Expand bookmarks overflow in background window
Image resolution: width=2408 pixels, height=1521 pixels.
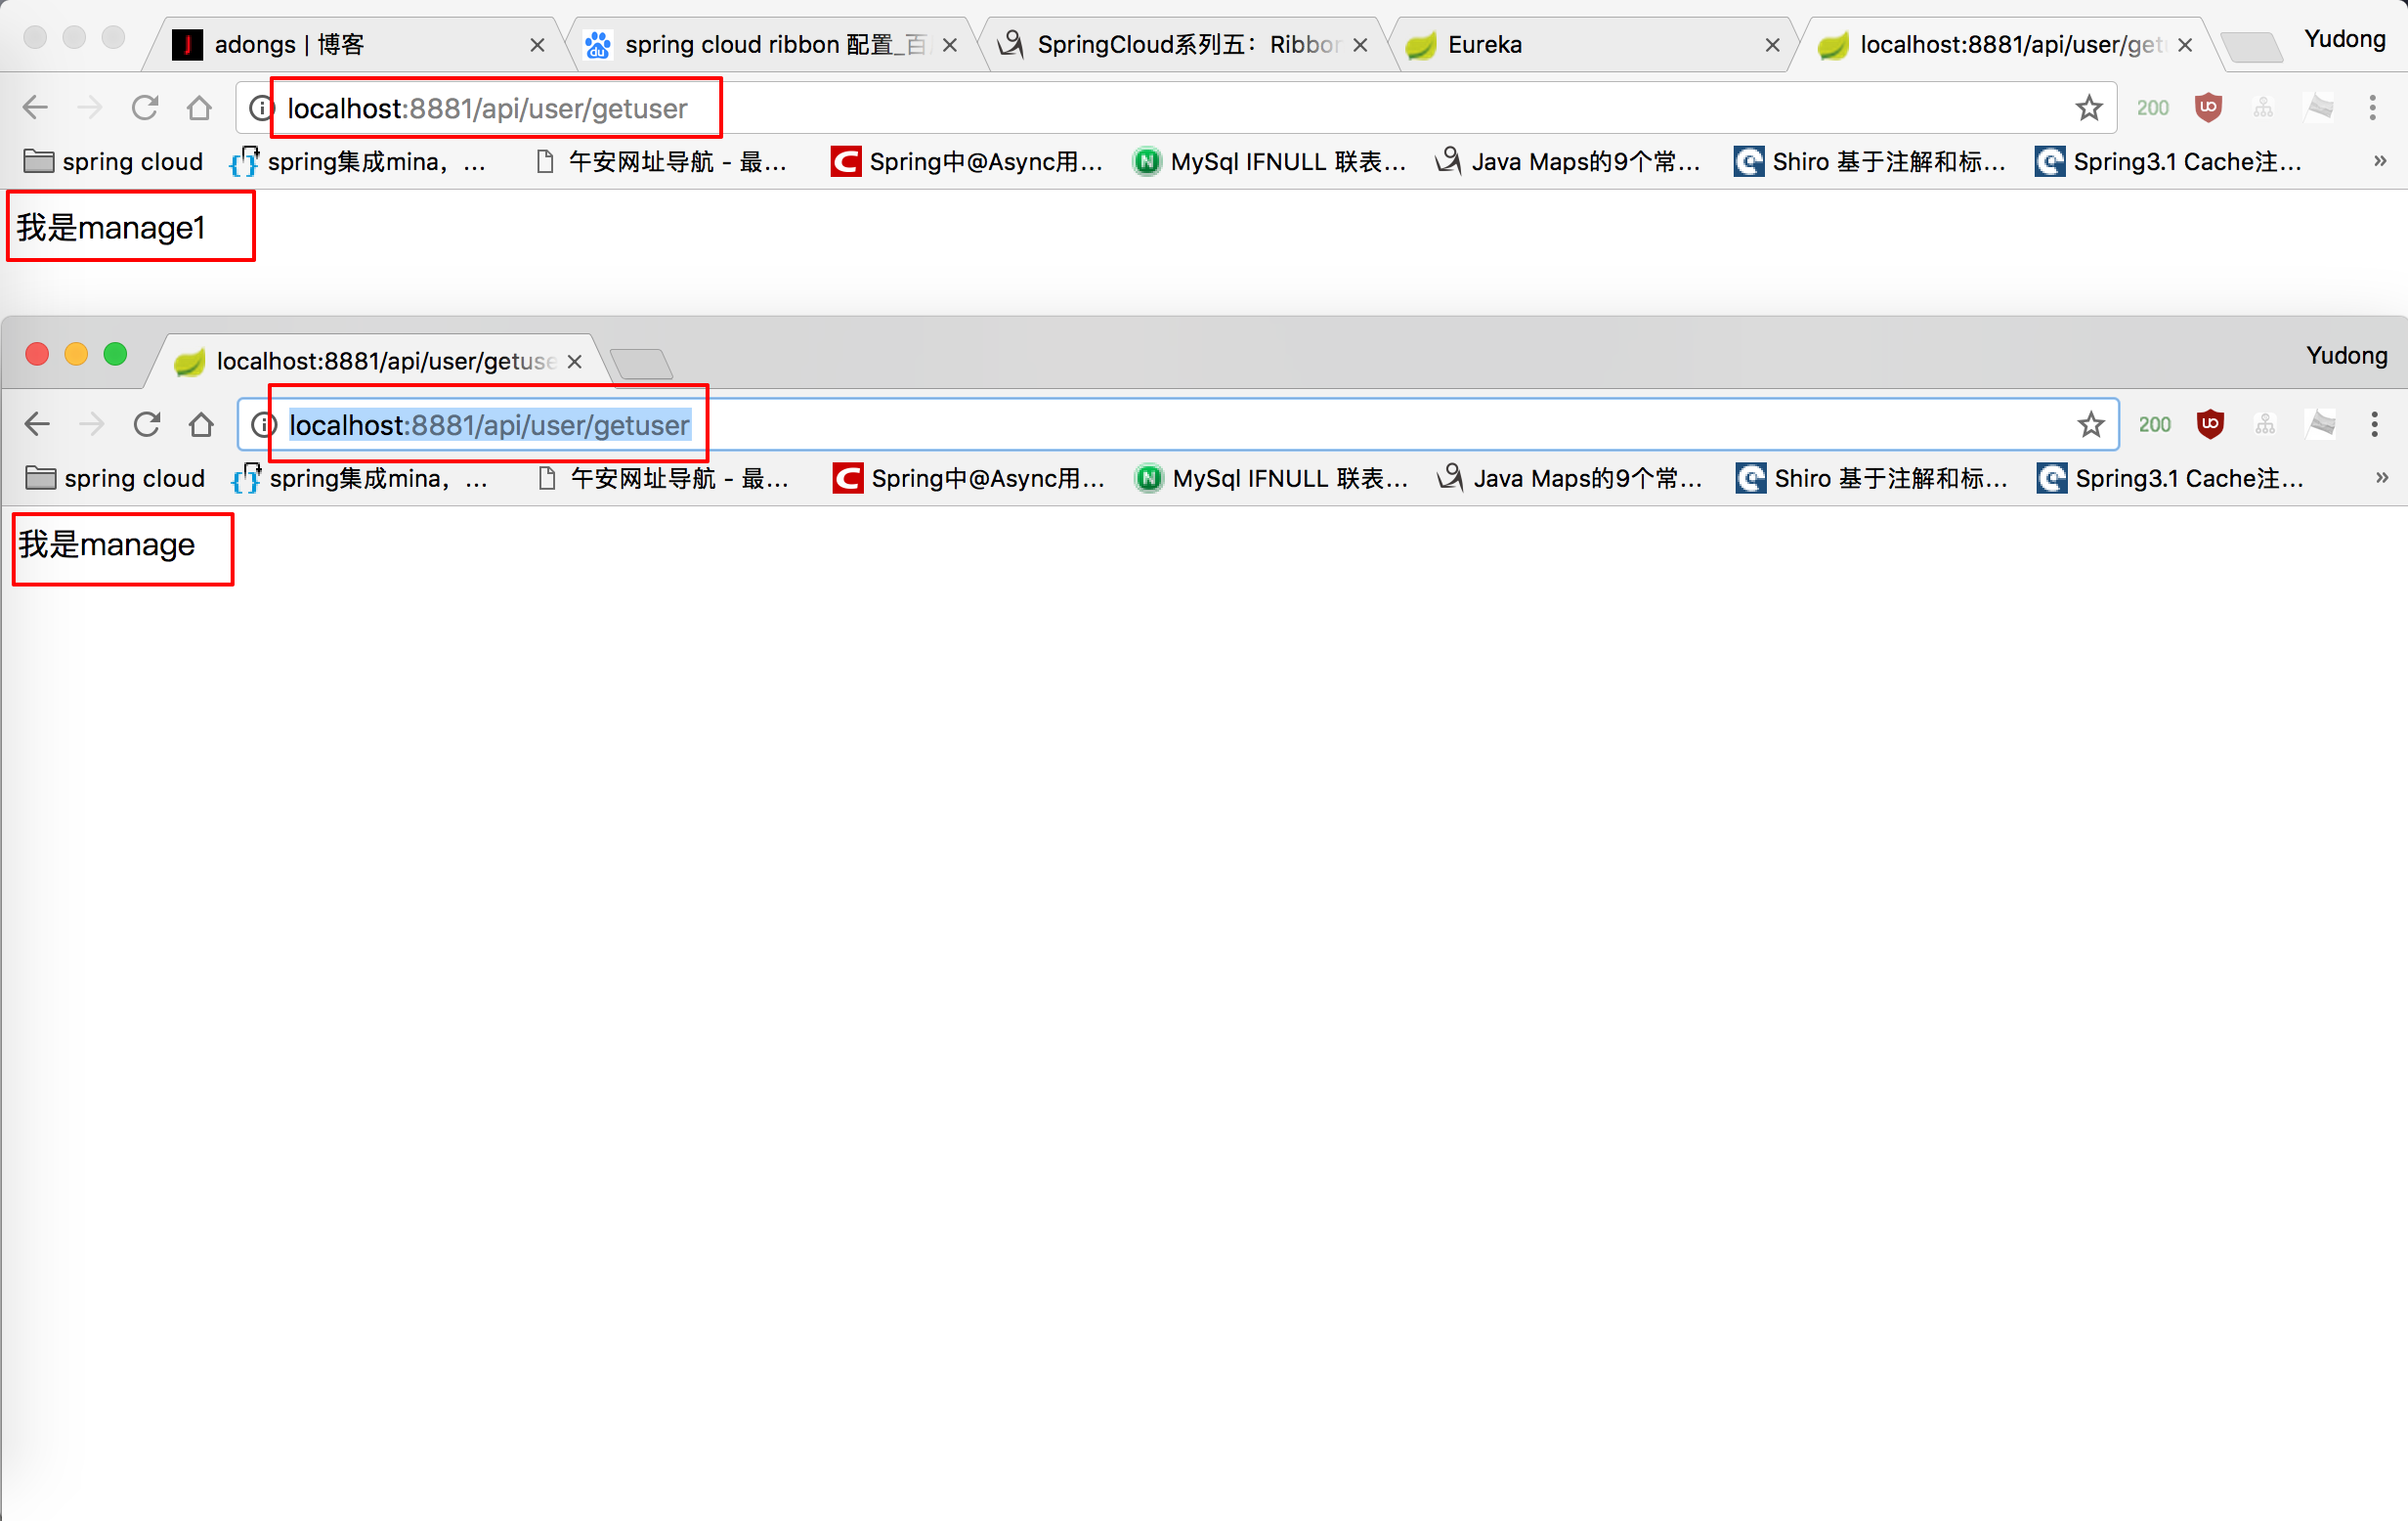click(x=2380, y=161)
